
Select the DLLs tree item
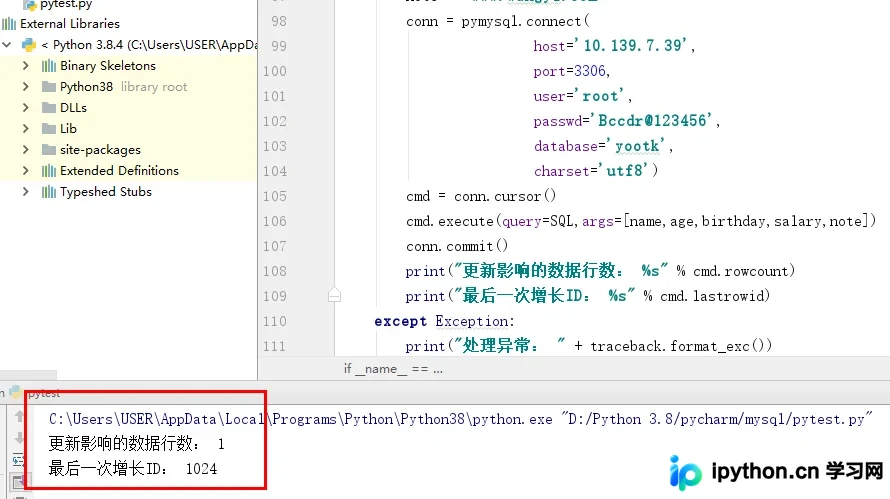coord(73,108)
